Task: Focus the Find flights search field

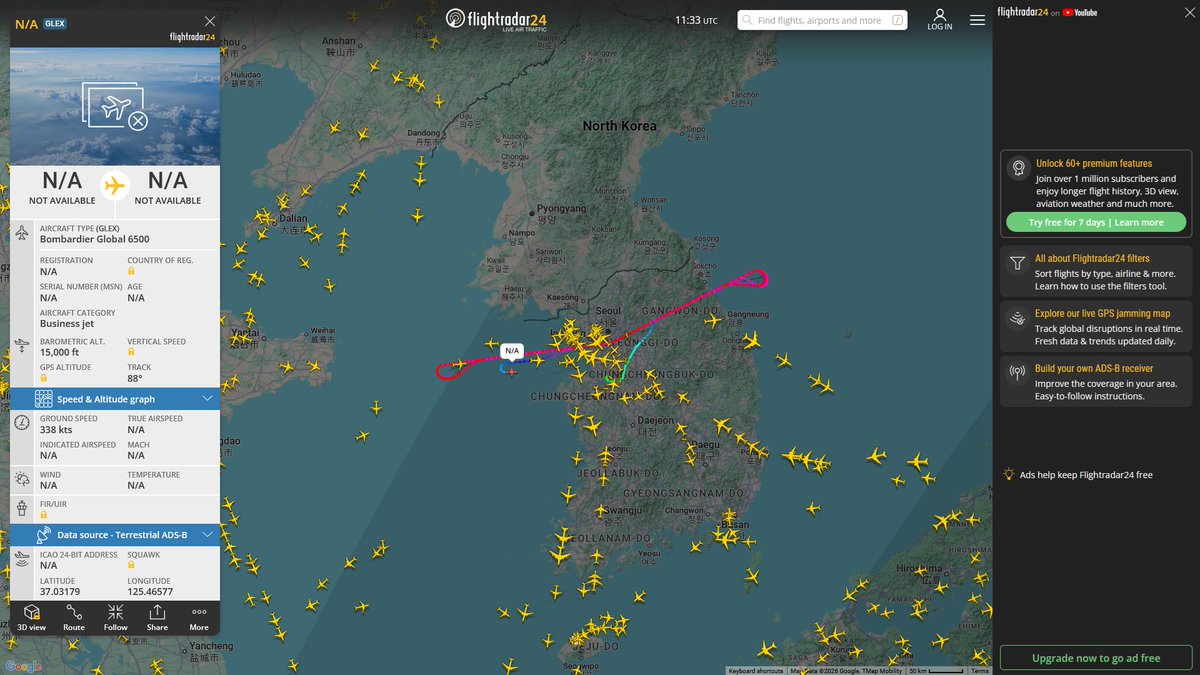Action: coord(823,20)
